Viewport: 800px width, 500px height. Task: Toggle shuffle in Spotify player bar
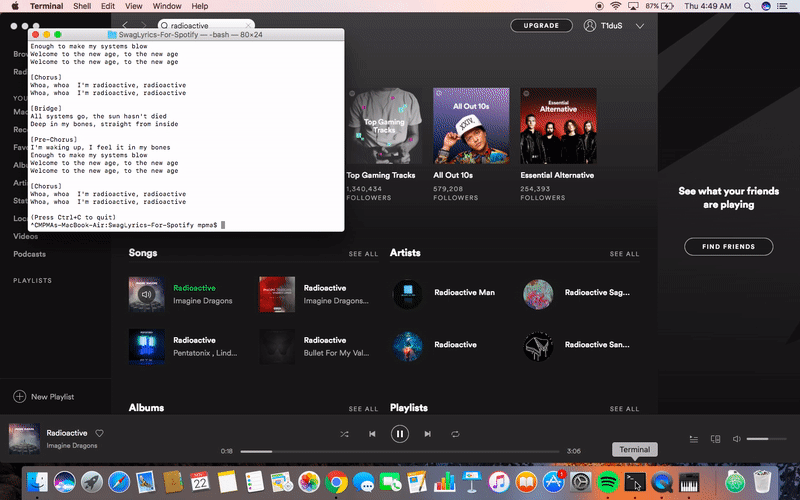coord(344,434)
